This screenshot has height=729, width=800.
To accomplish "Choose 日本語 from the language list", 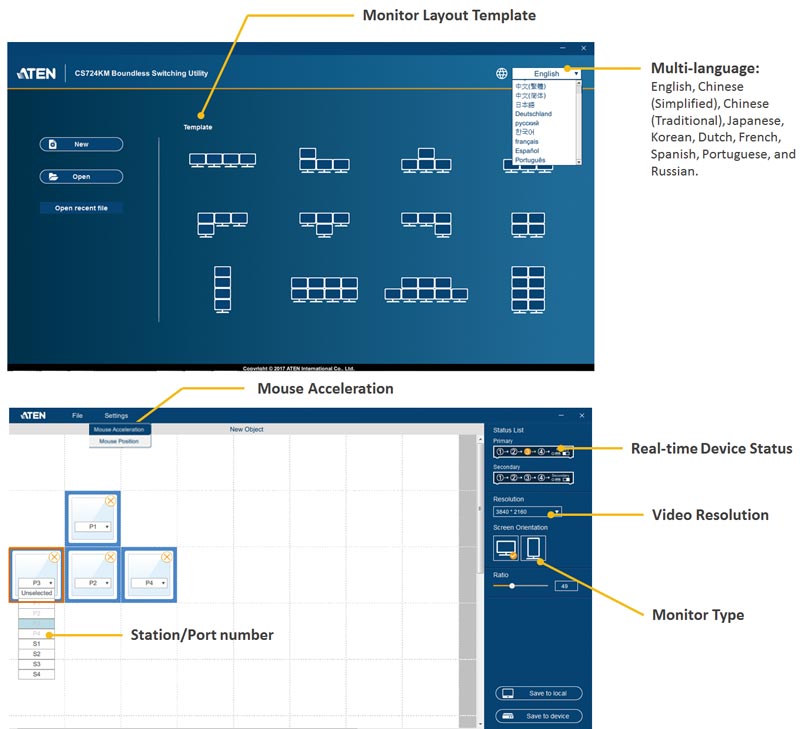I will (525, 105).
